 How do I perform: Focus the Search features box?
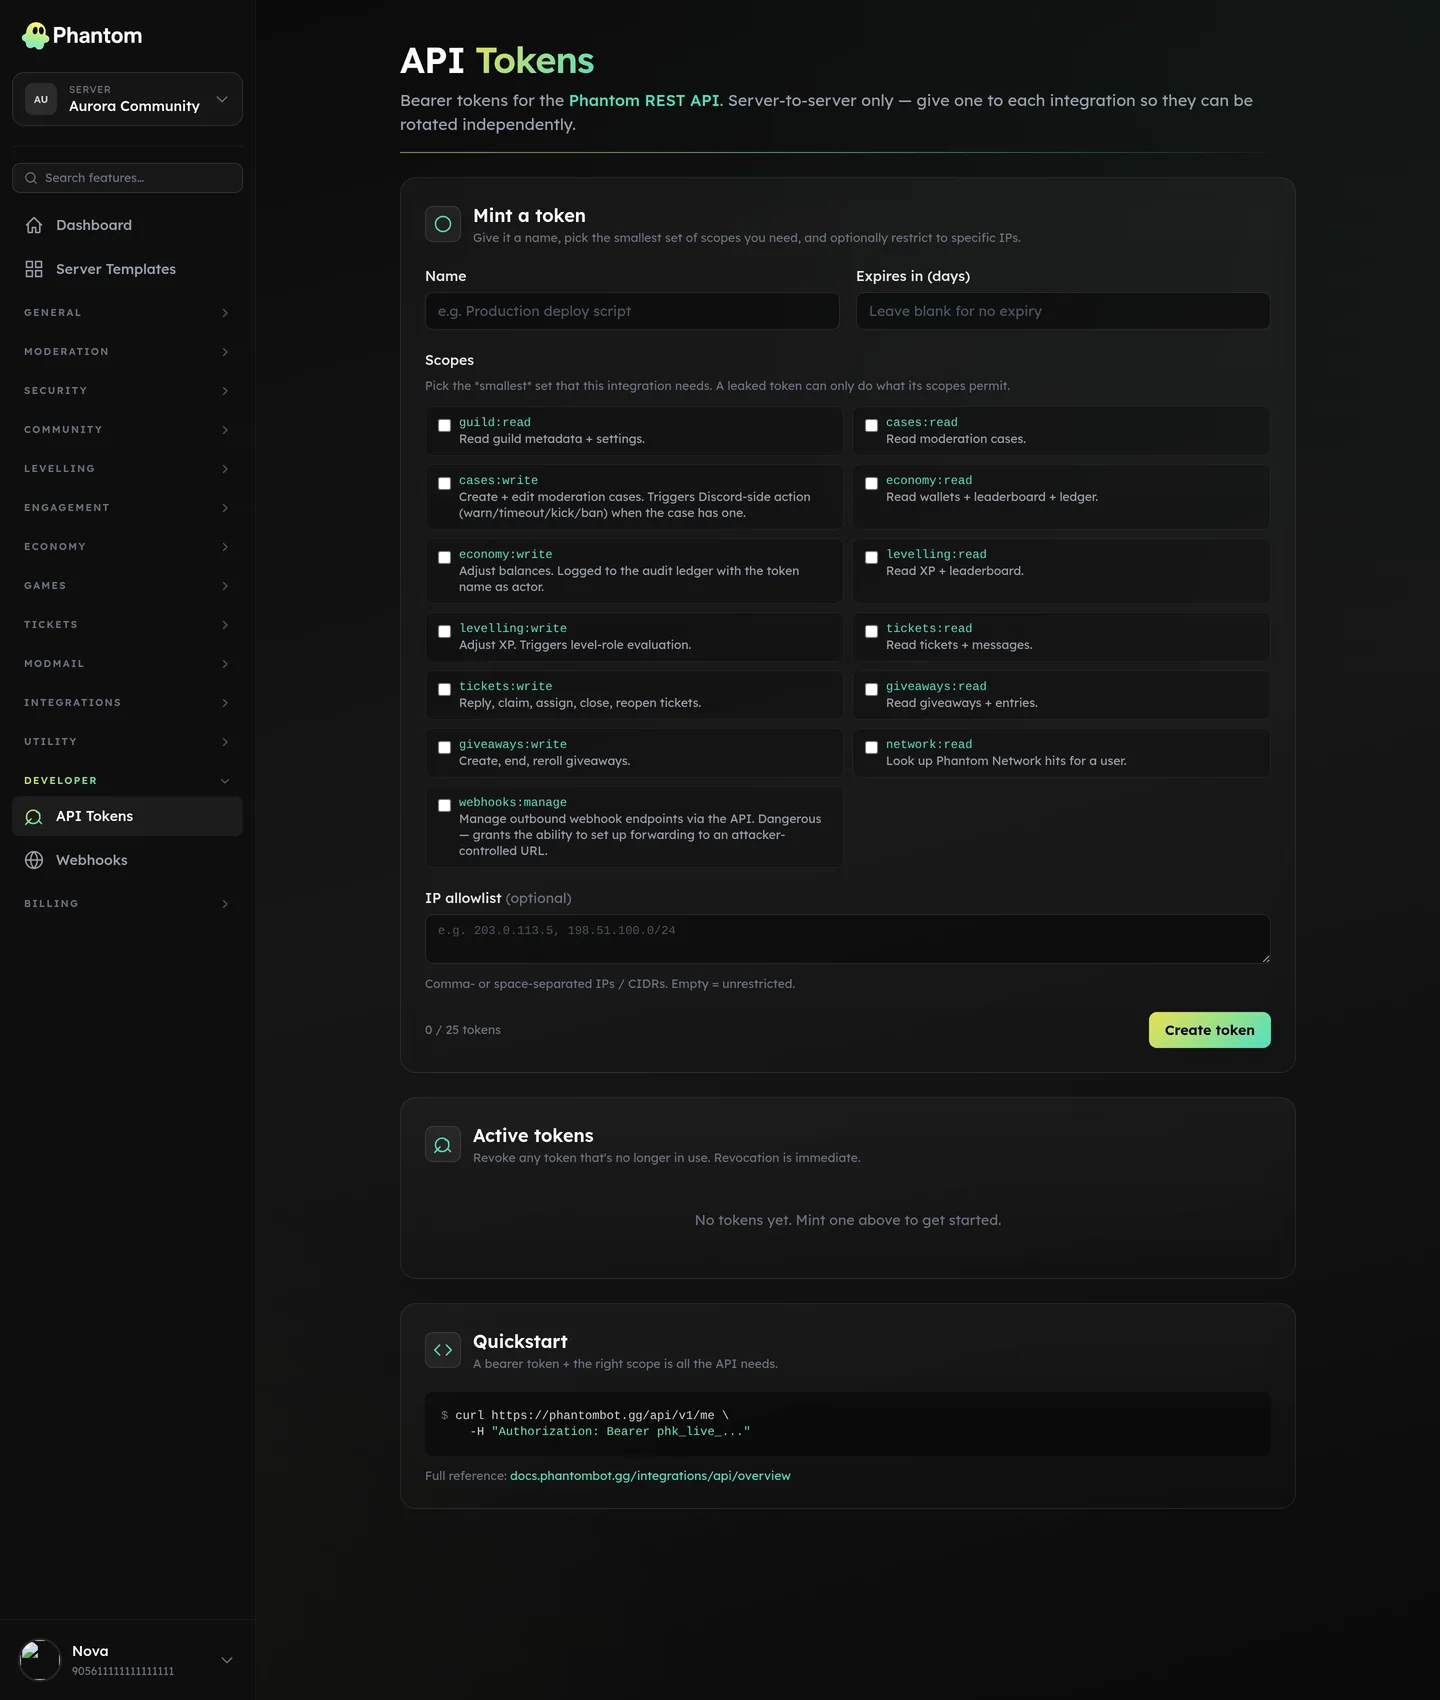coord(127,178)
